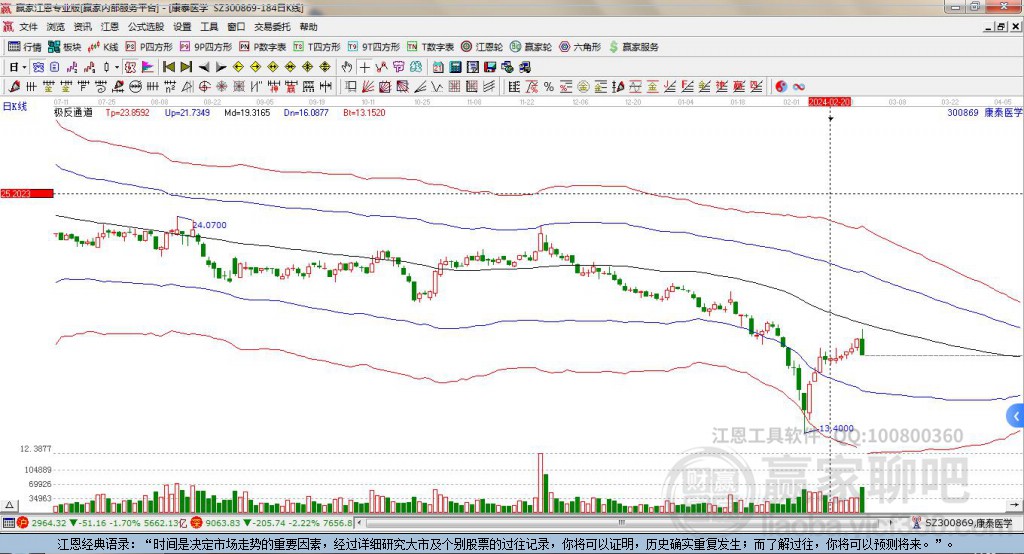Open the 9P四方形 tool
This screenshot has width=1024, height=554.
206,47
